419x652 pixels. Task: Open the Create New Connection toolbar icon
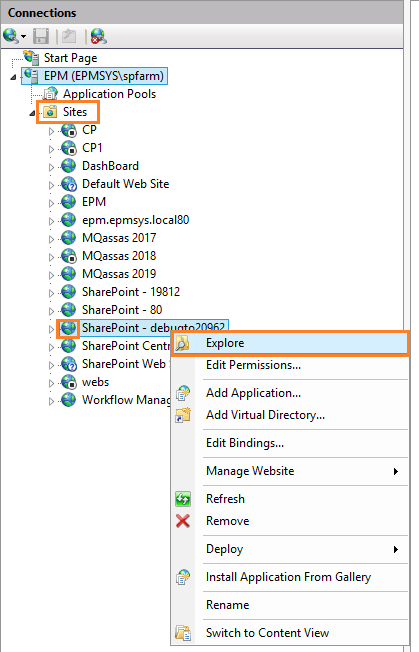pyautogui.click(x=10, y=36)
